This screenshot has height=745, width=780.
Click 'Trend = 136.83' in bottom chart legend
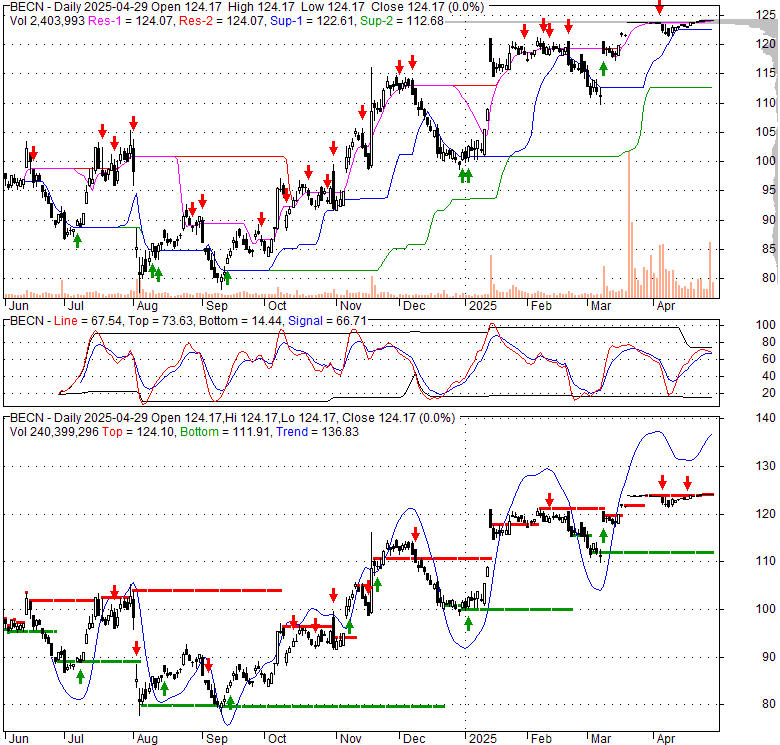coord(317,432)
